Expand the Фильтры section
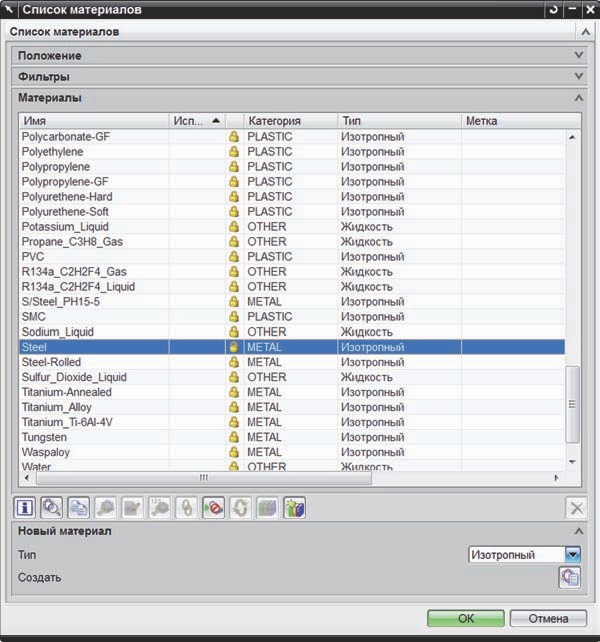This screenshot has height=642, width=600. pyautogui.click(x=579, y=76)
